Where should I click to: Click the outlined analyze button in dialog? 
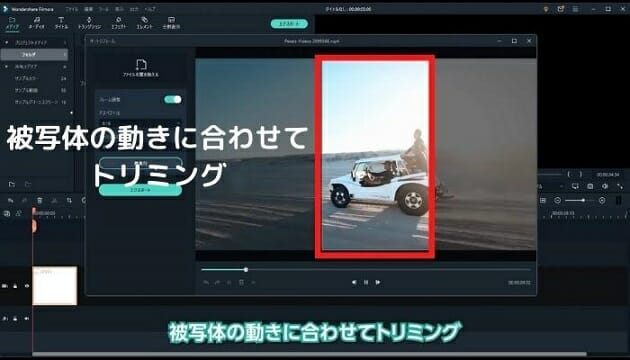[140, 163]
